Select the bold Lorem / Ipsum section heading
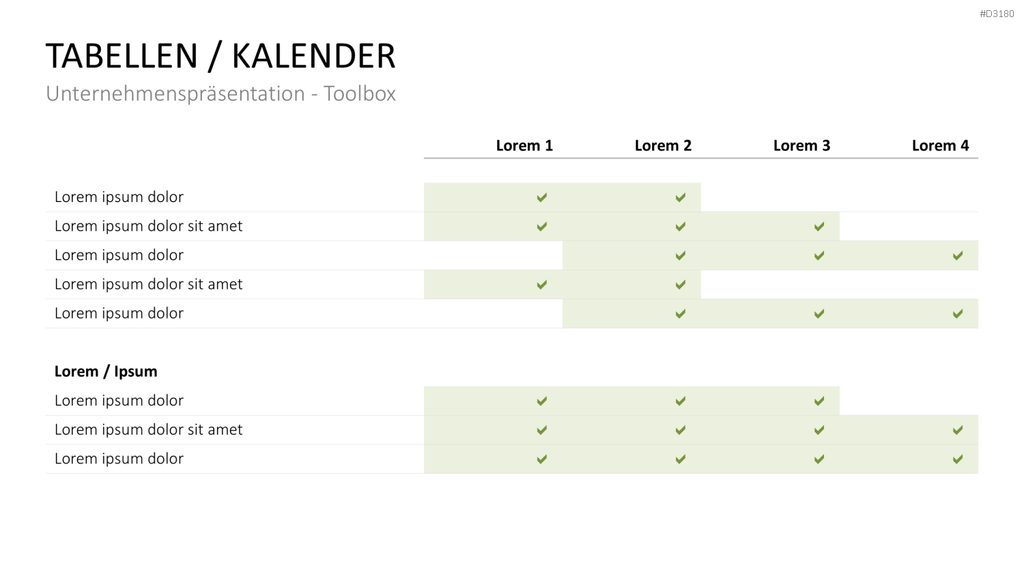 click(106, 372)
